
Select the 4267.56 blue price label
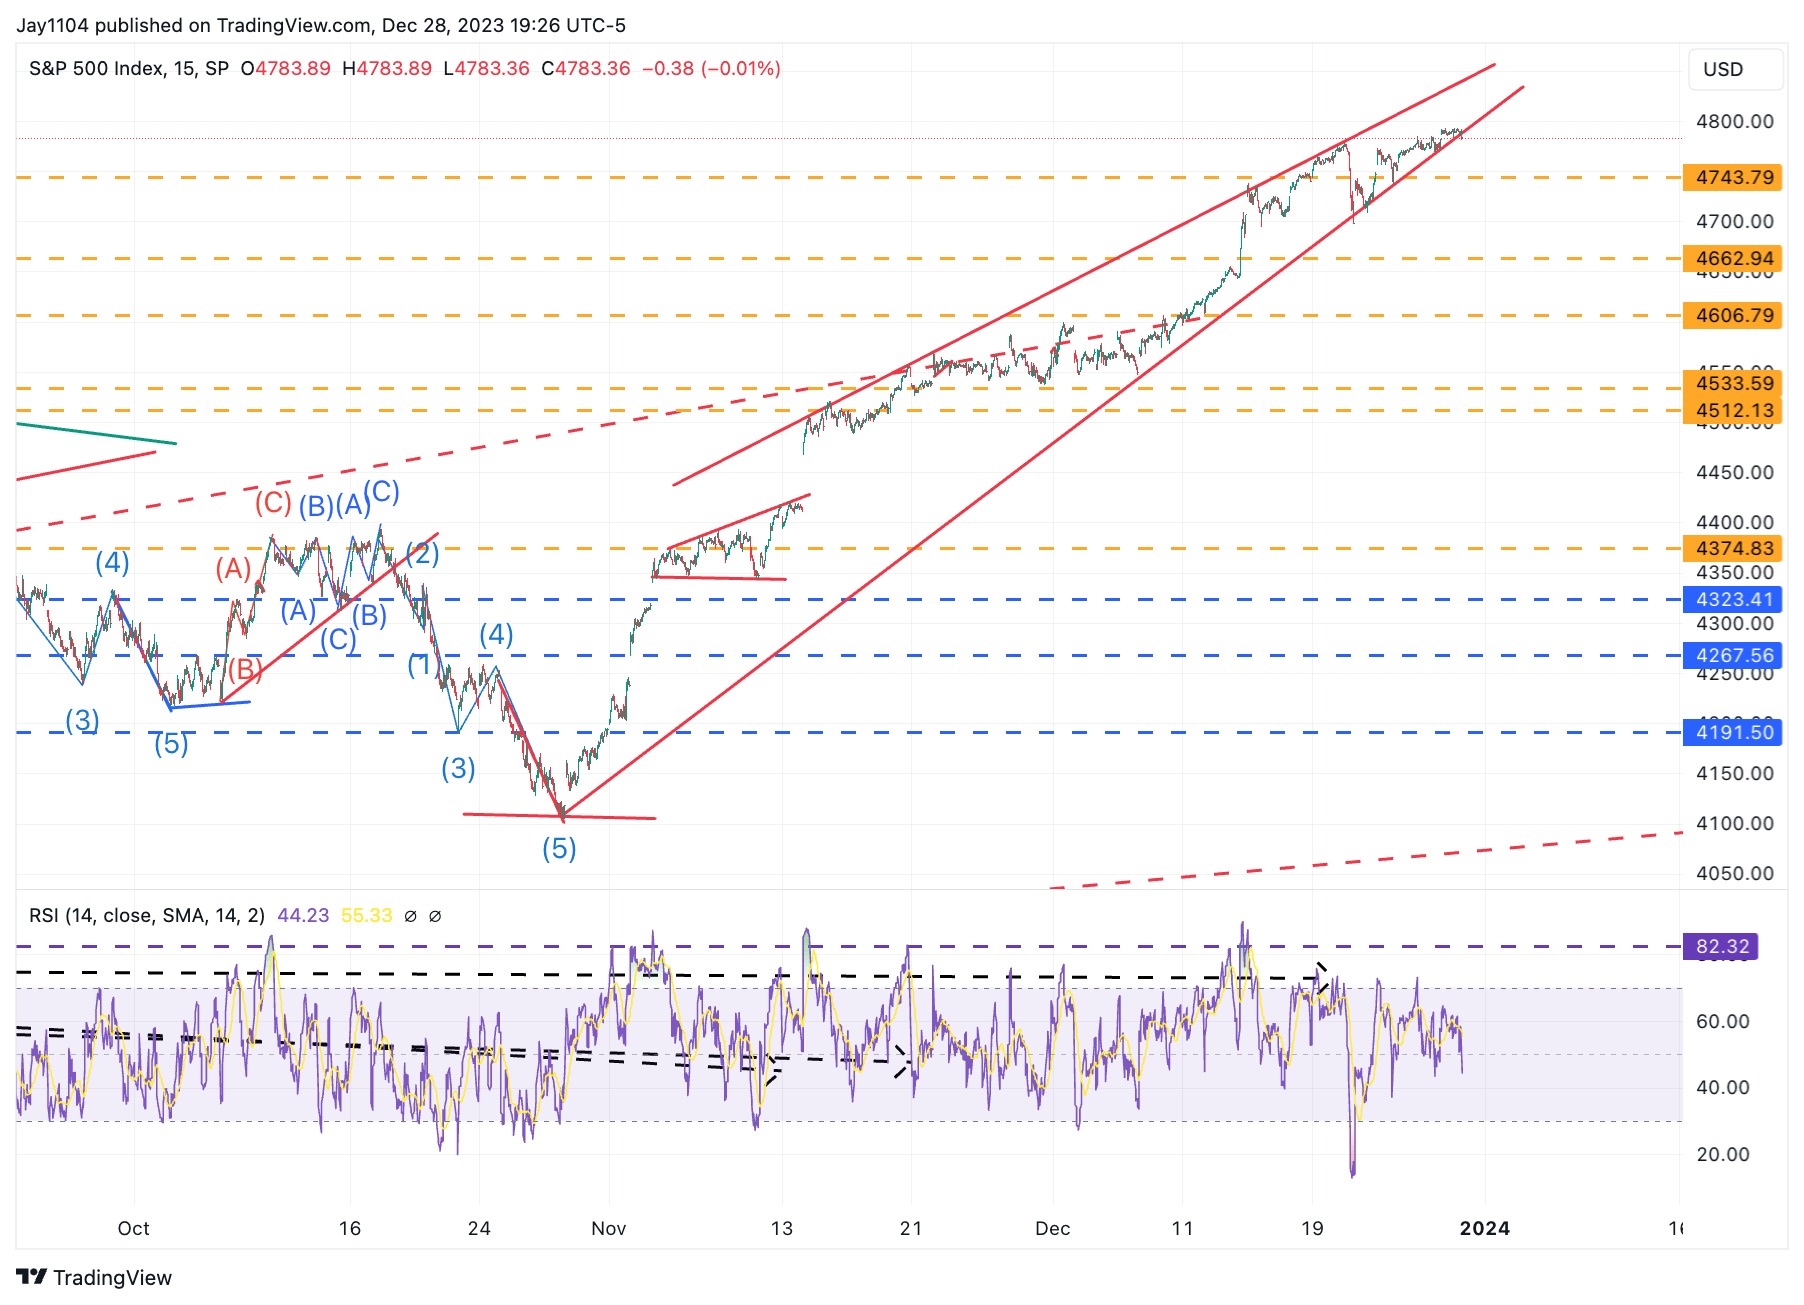pyautogui.click(x=1734, y=655)
